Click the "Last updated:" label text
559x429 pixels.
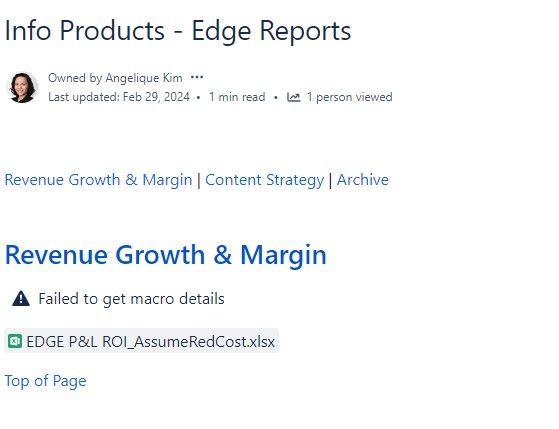click(x=84, y=97)
